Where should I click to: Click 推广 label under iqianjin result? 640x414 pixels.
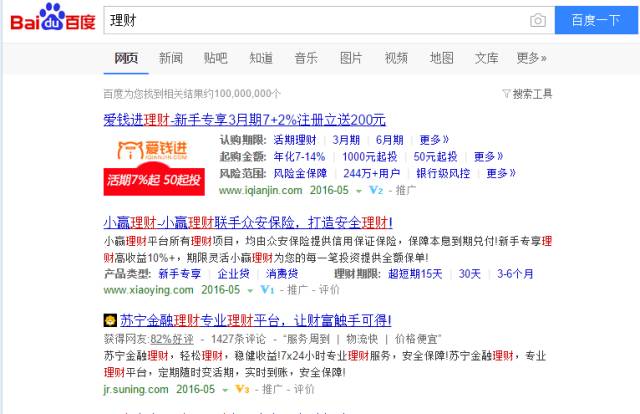click(x=406, y=190)
